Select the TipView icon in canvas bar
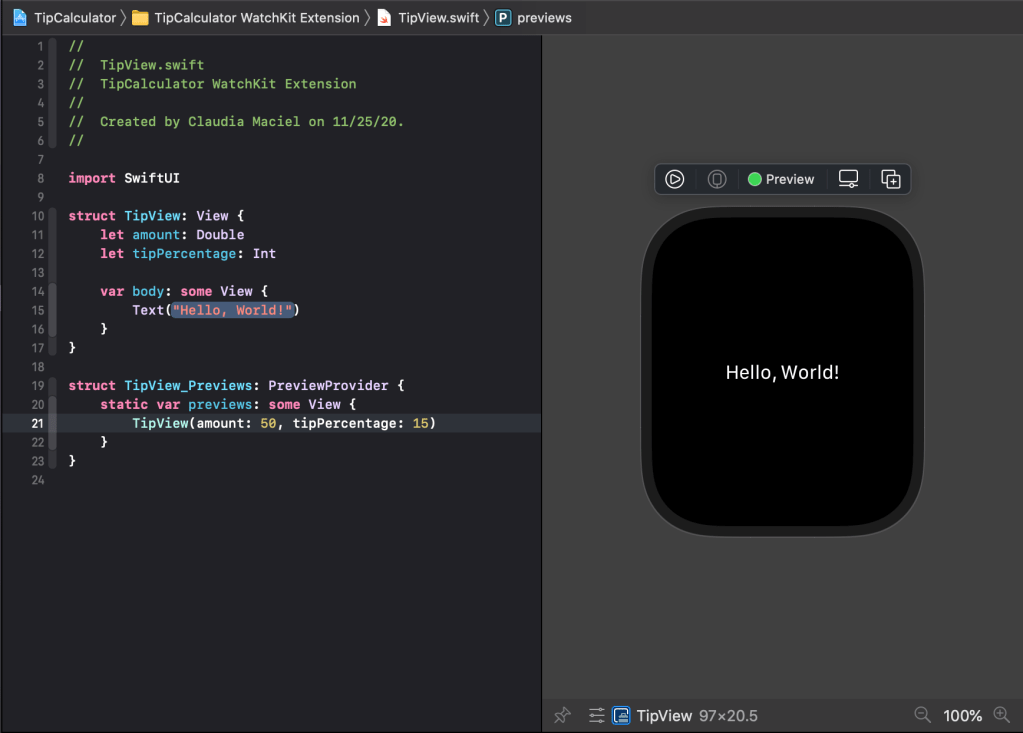The width and height of the screenshot is (1023, 733). coord(621,715)
